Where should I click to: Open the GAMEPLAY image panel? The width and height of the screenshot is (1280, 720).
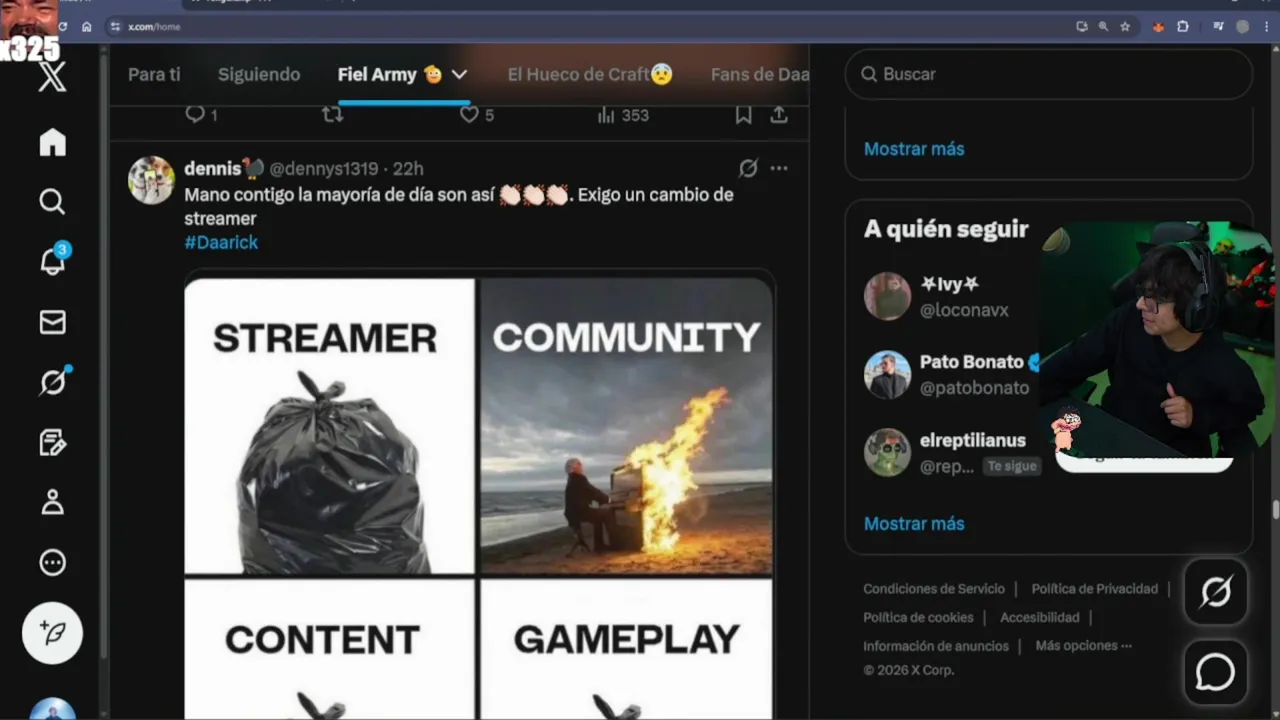[626, 650]
